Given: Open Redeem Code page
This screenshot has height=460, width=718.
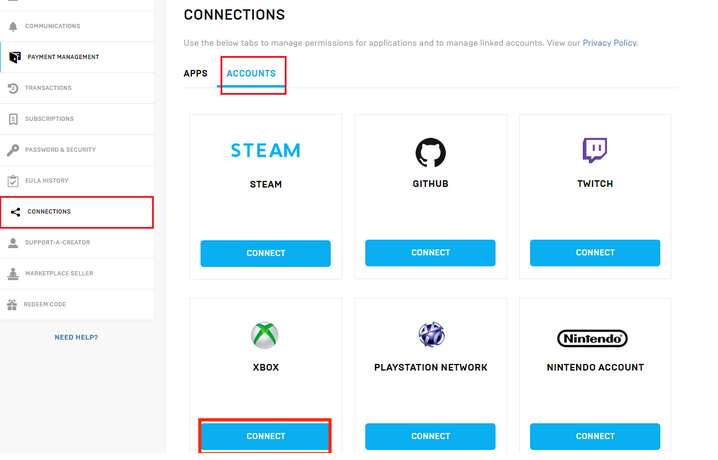Looking at the screenshot, I should (x=77, y=304).
